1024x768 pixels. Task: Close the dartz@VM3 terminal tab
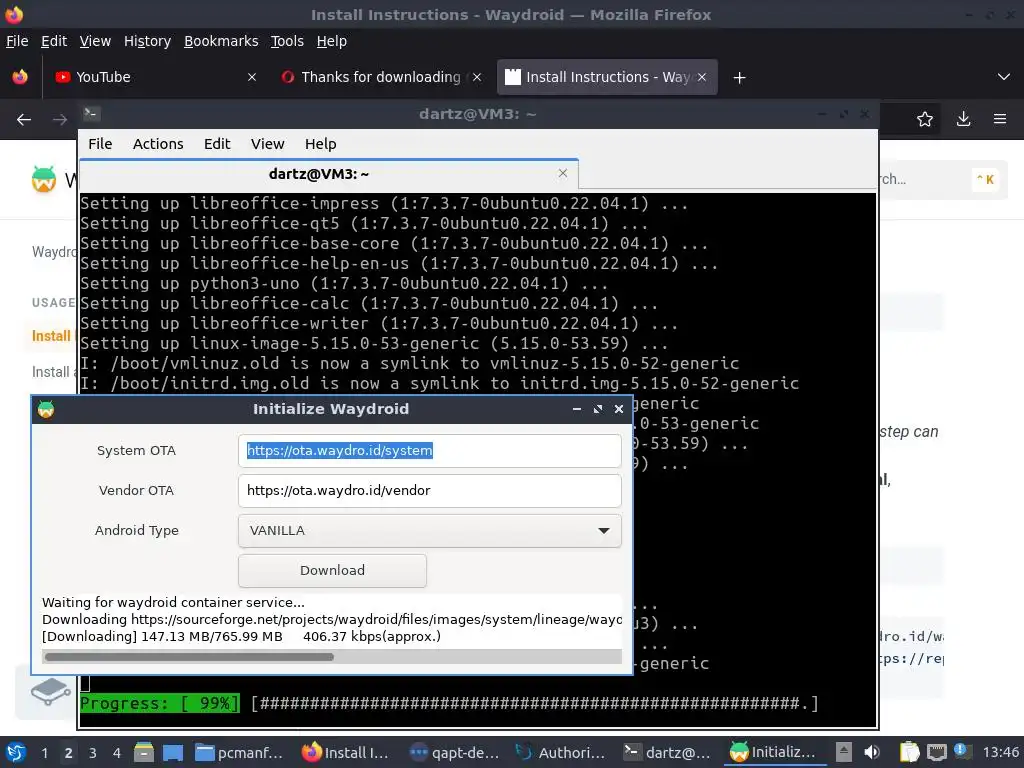tap(563, 173)
